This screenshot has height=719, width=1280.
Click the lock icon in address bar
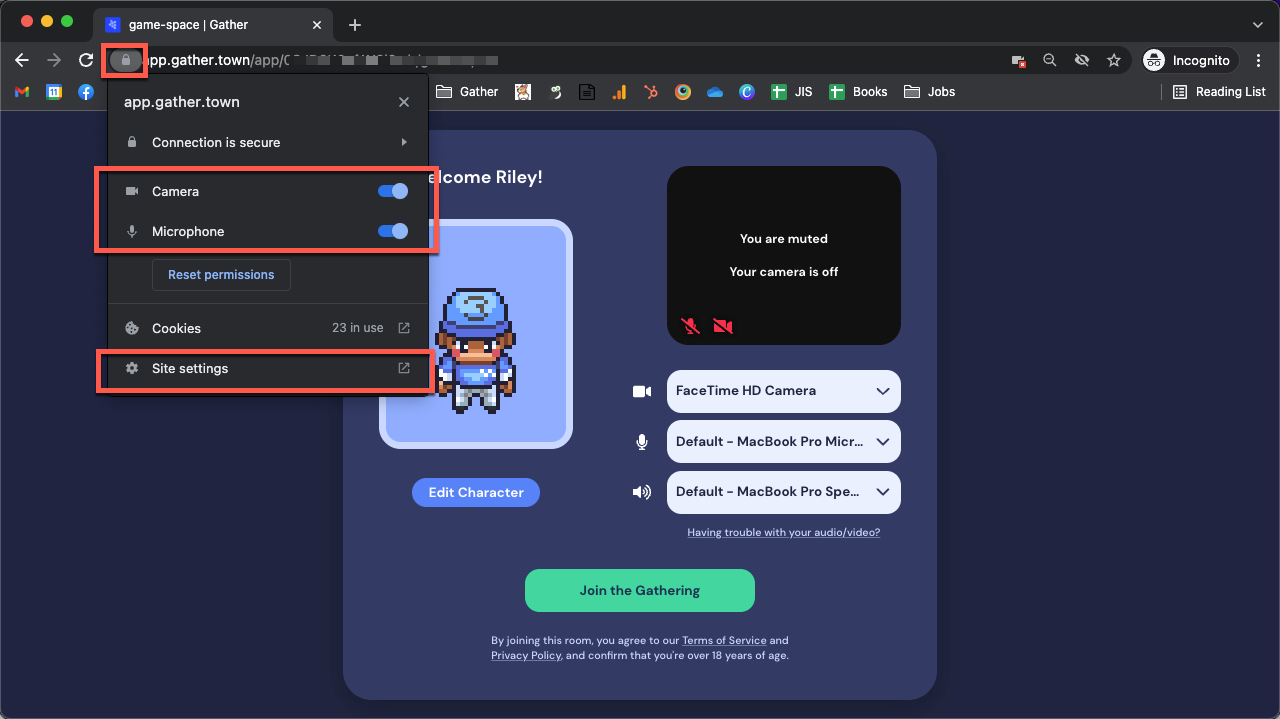point(126,60)
